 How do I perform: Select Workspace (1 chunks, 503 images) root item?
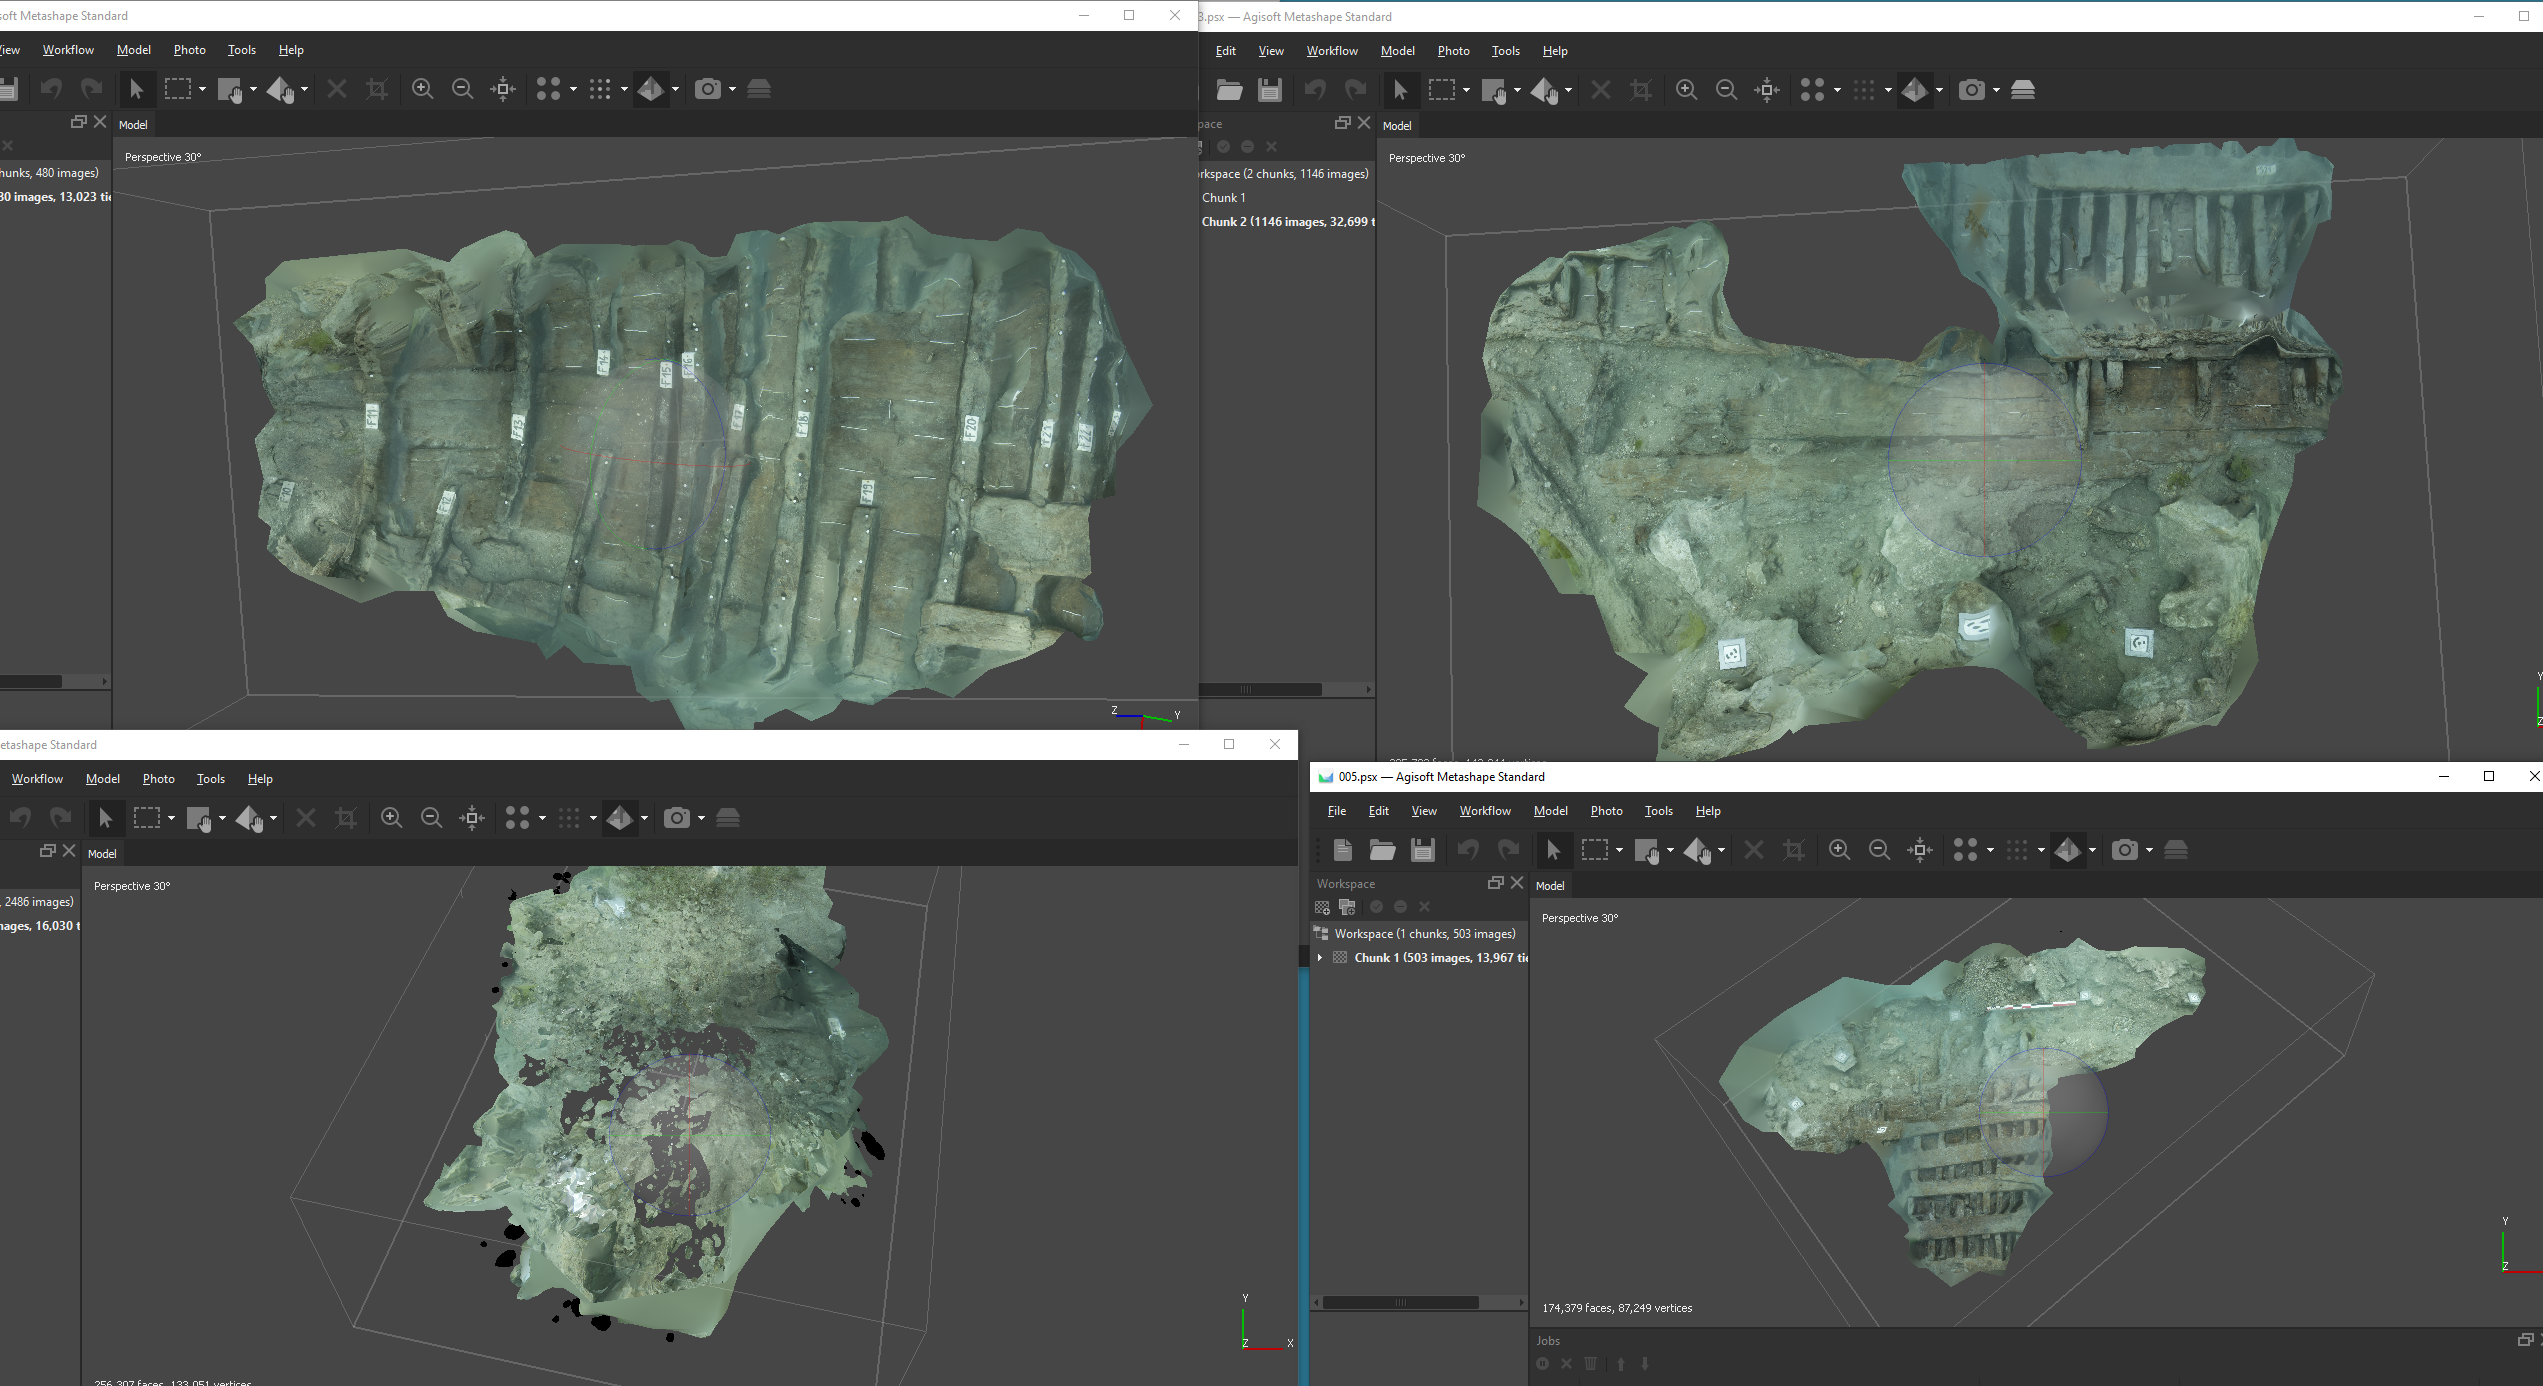[1424, 934]
